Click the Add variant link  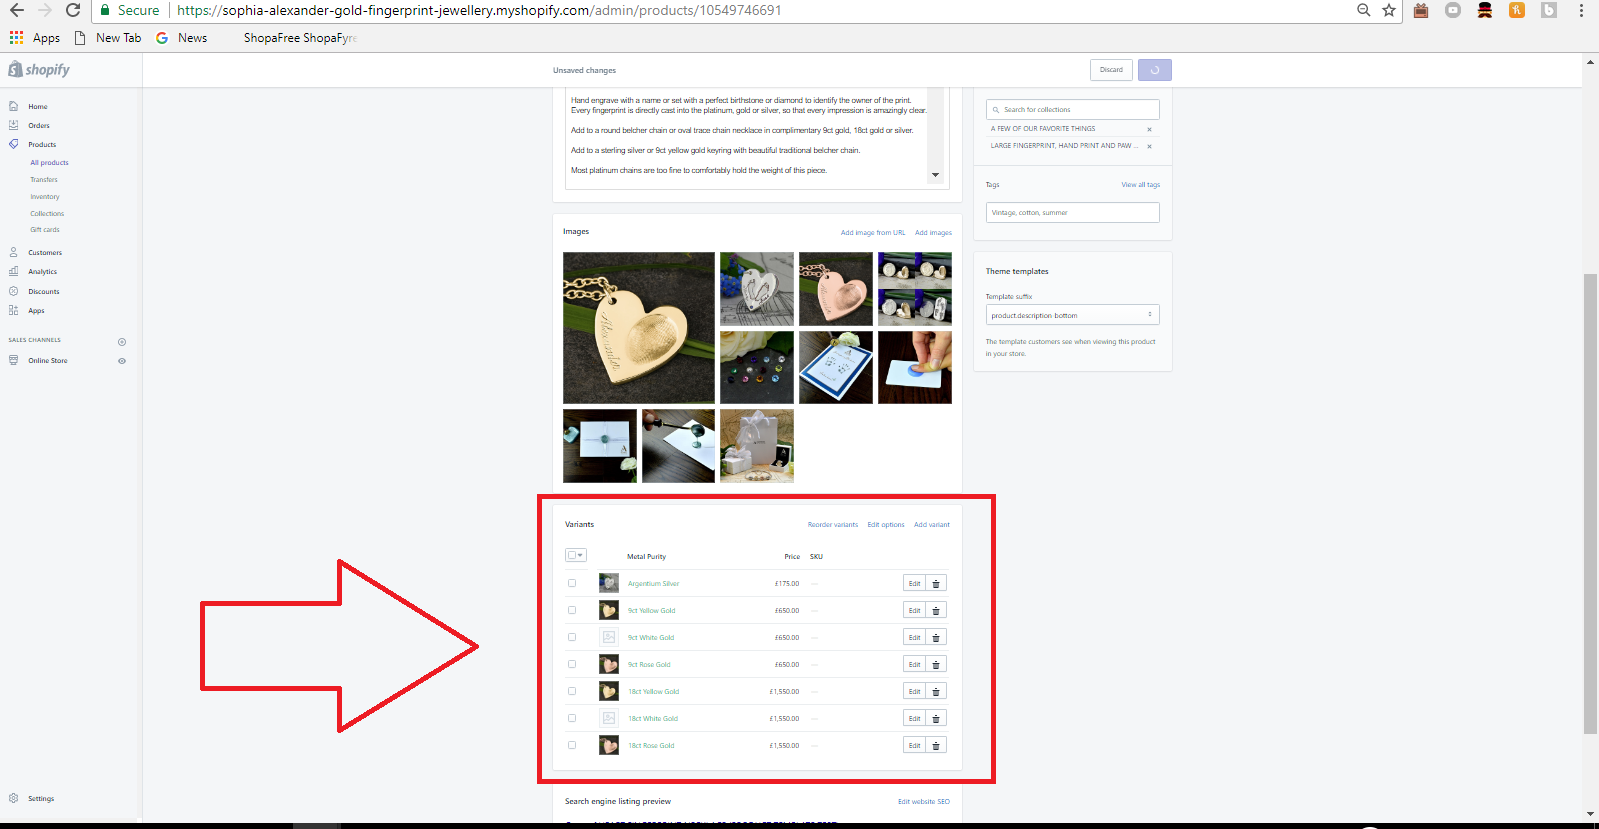tap(931, 525)
